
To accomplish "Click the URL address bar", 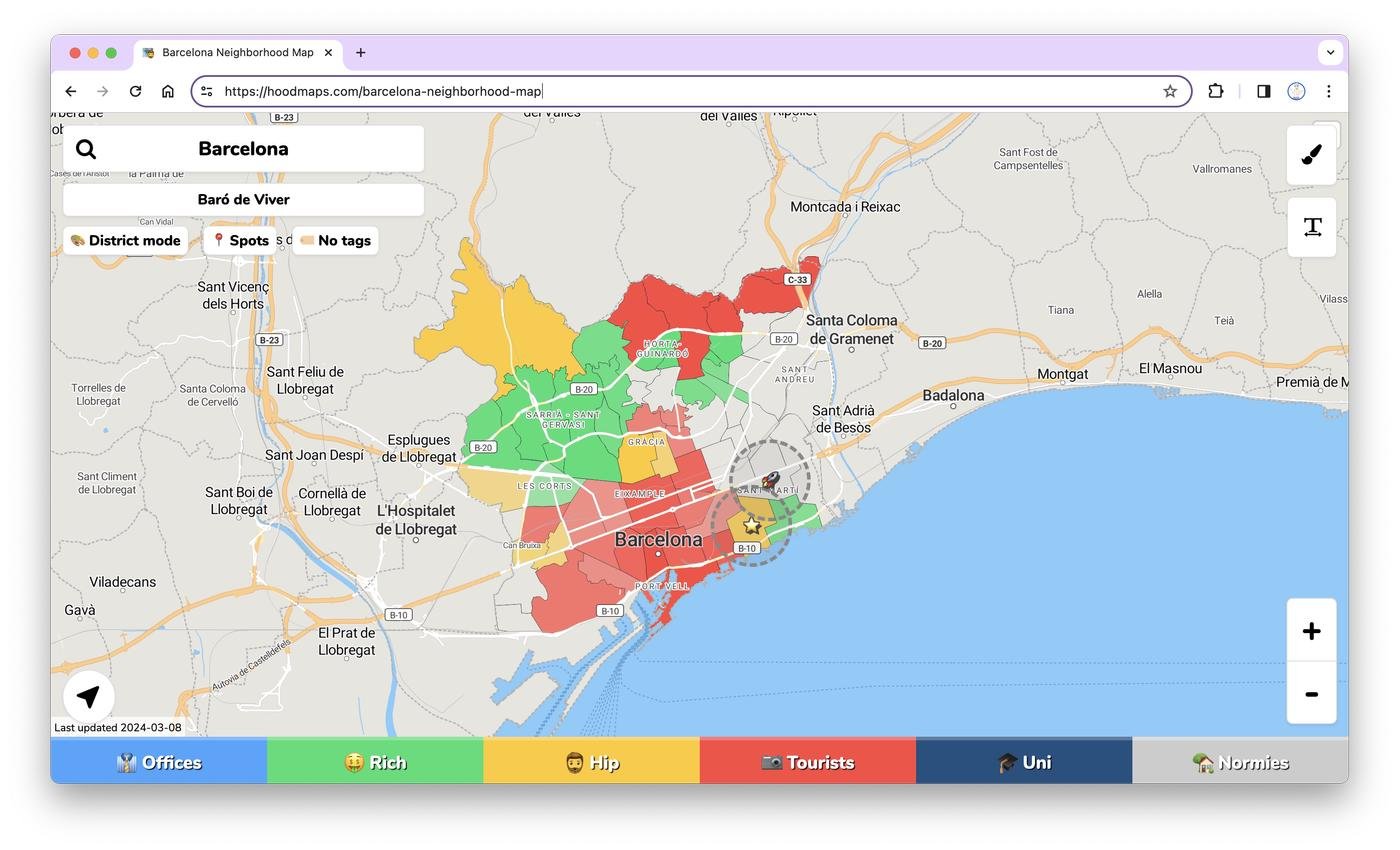I will (x=680, y=91).
